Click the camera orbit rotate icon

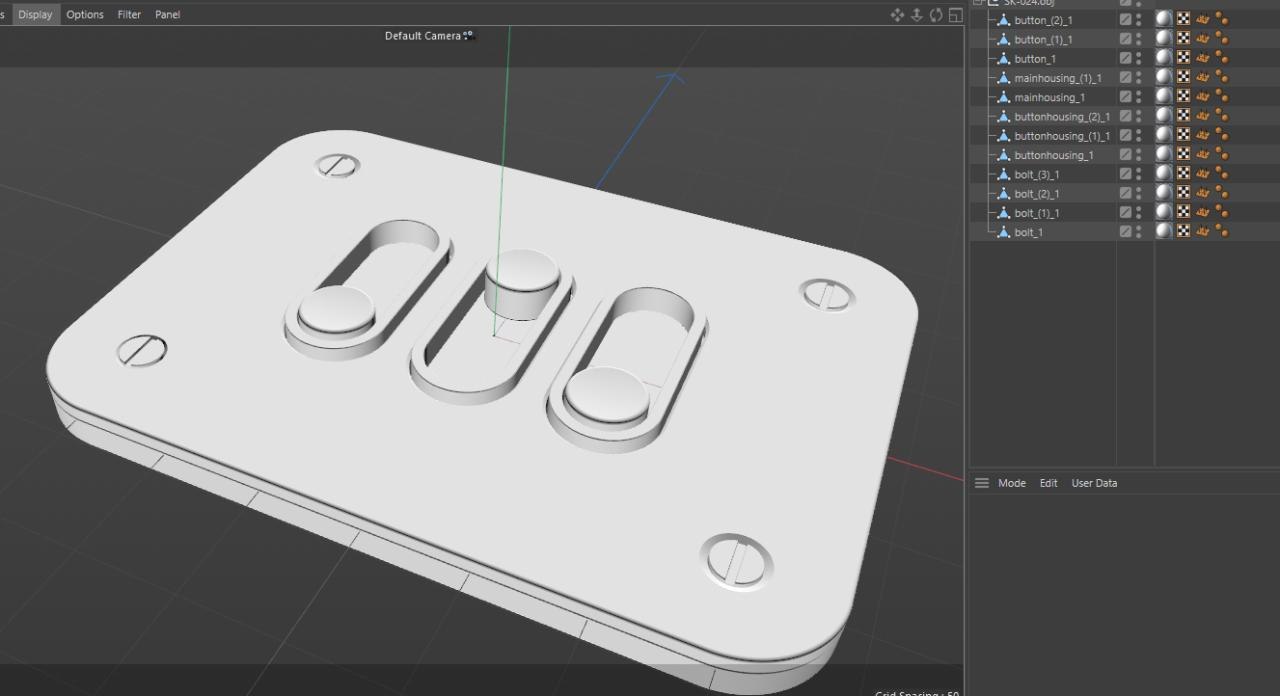pyautogui.click(x=936, y=15)
